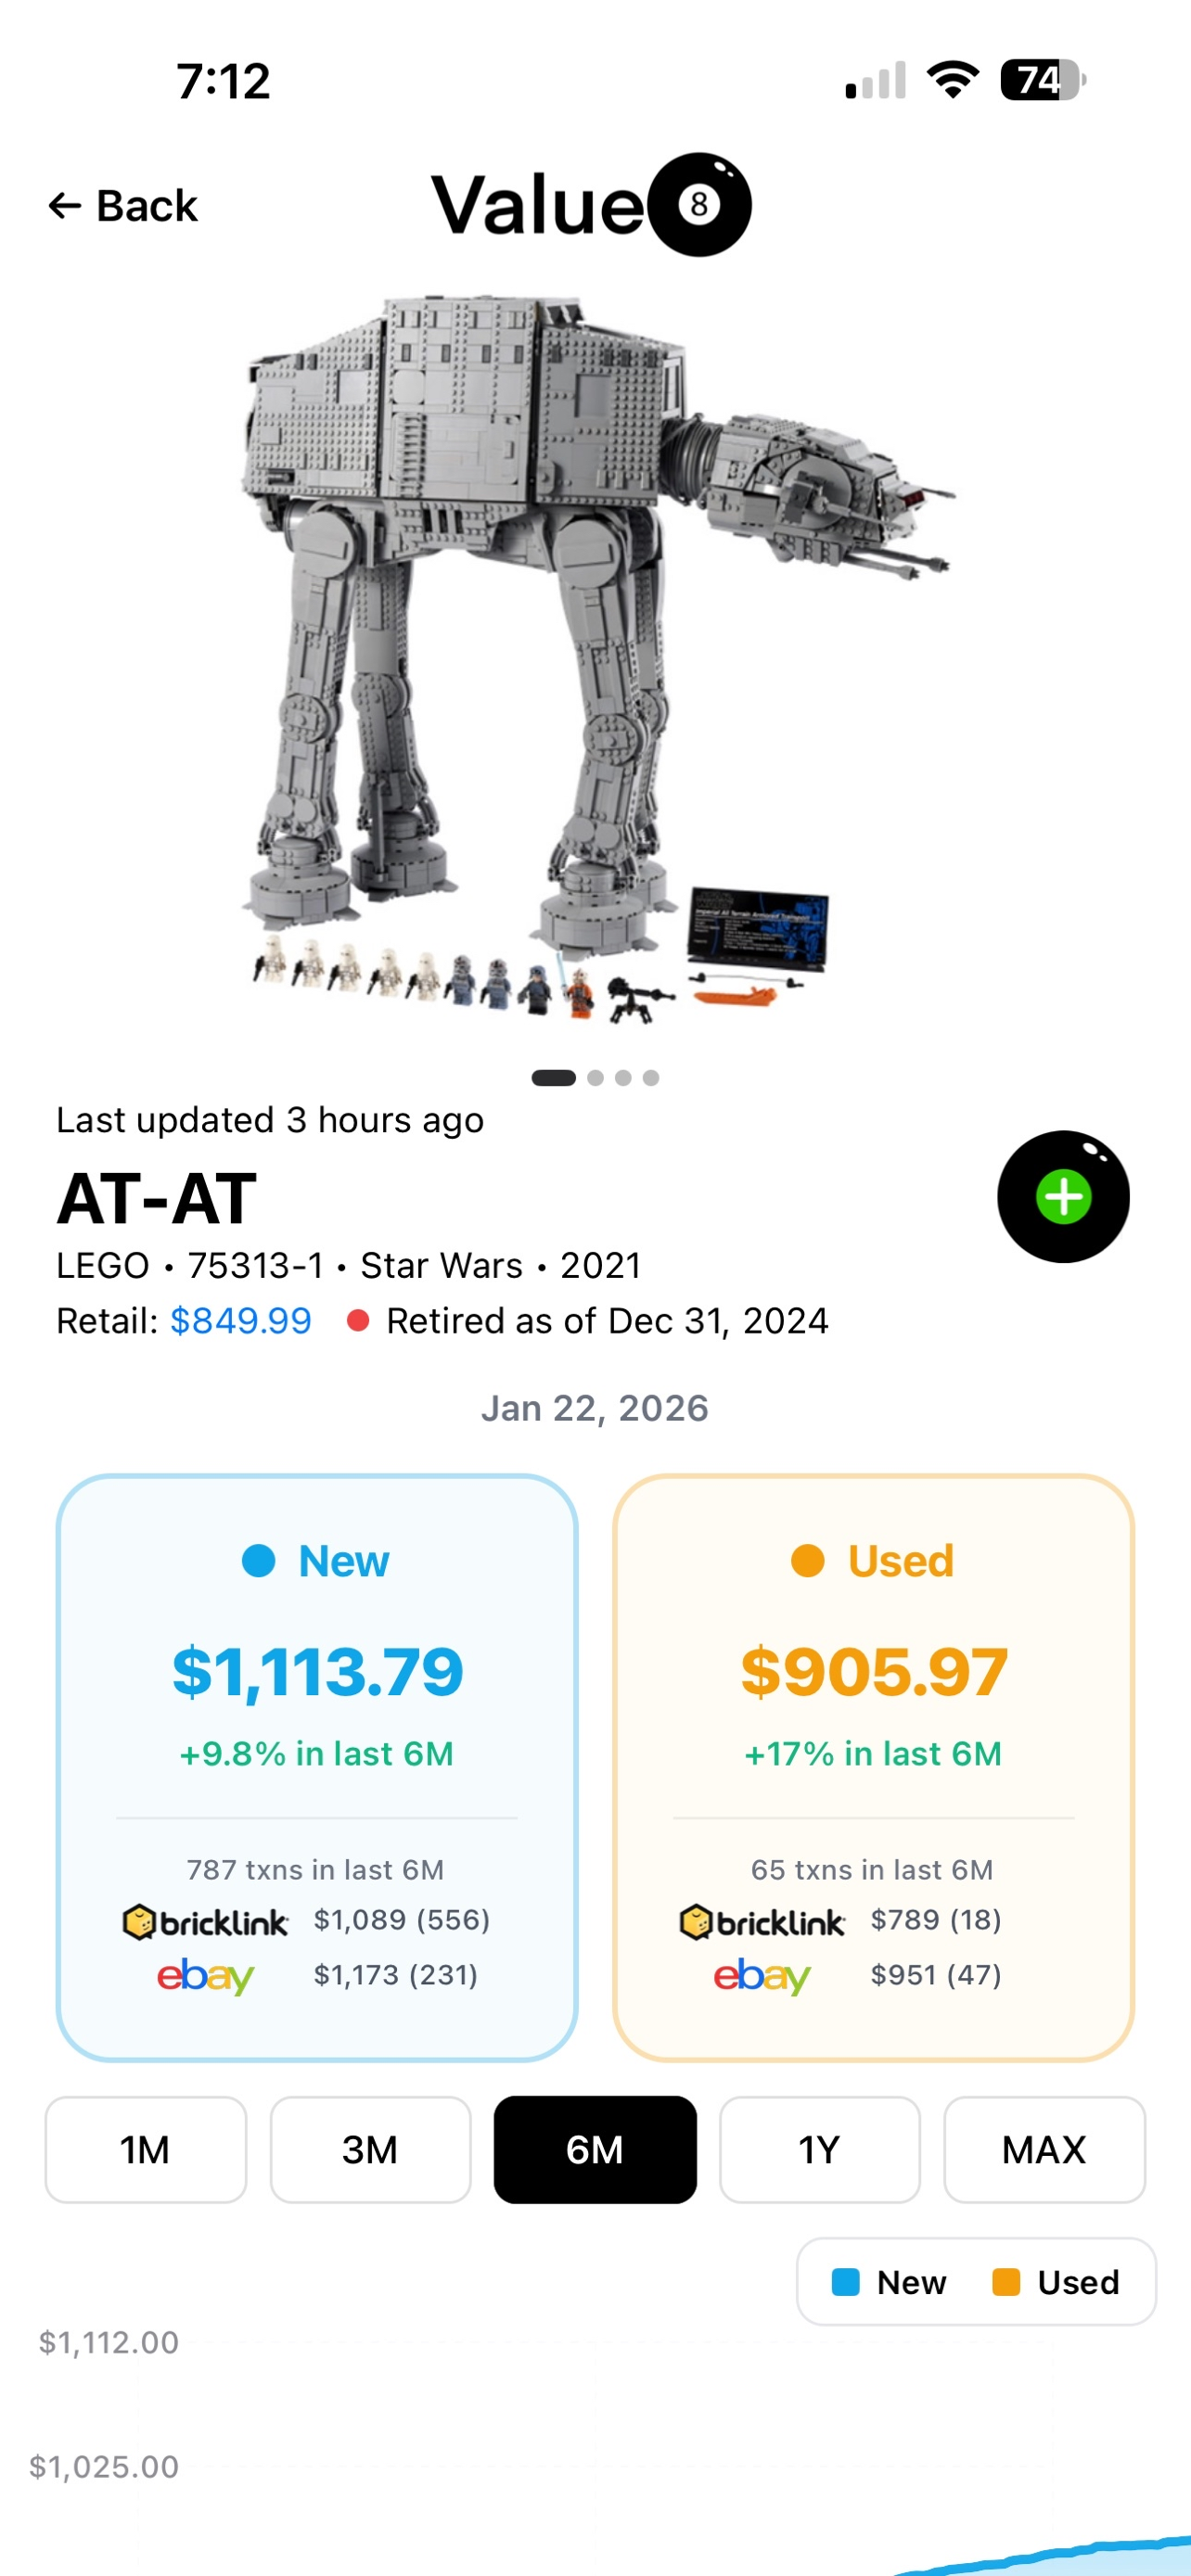The image size is (1191, 2576).
Task: Open the retail price $849.99 link
Action: (x=241, y=1321)
